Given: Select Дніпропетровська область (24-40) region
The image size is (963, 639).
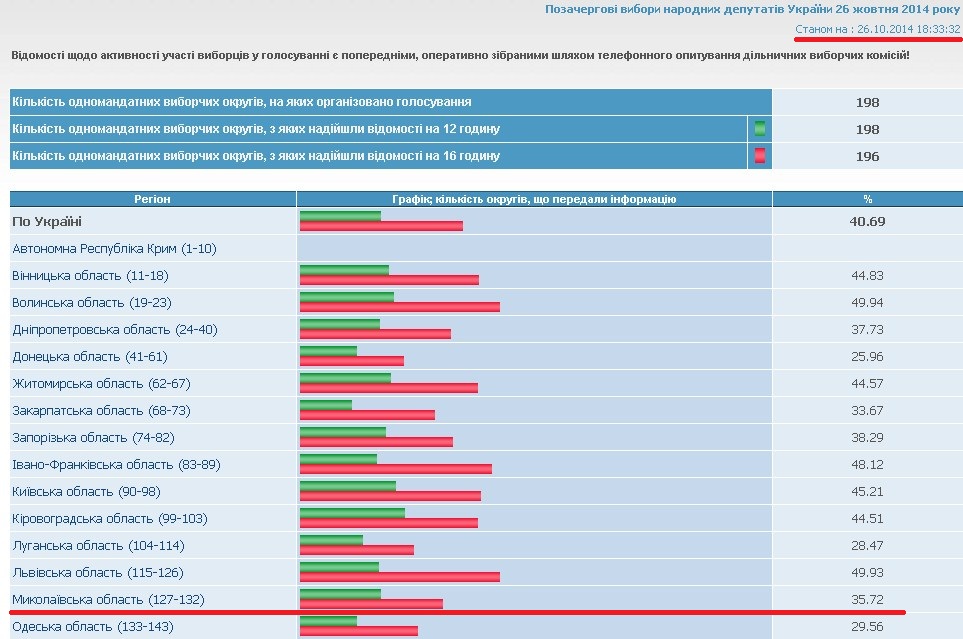Looking at the screenshot, I should click(114, 329).
